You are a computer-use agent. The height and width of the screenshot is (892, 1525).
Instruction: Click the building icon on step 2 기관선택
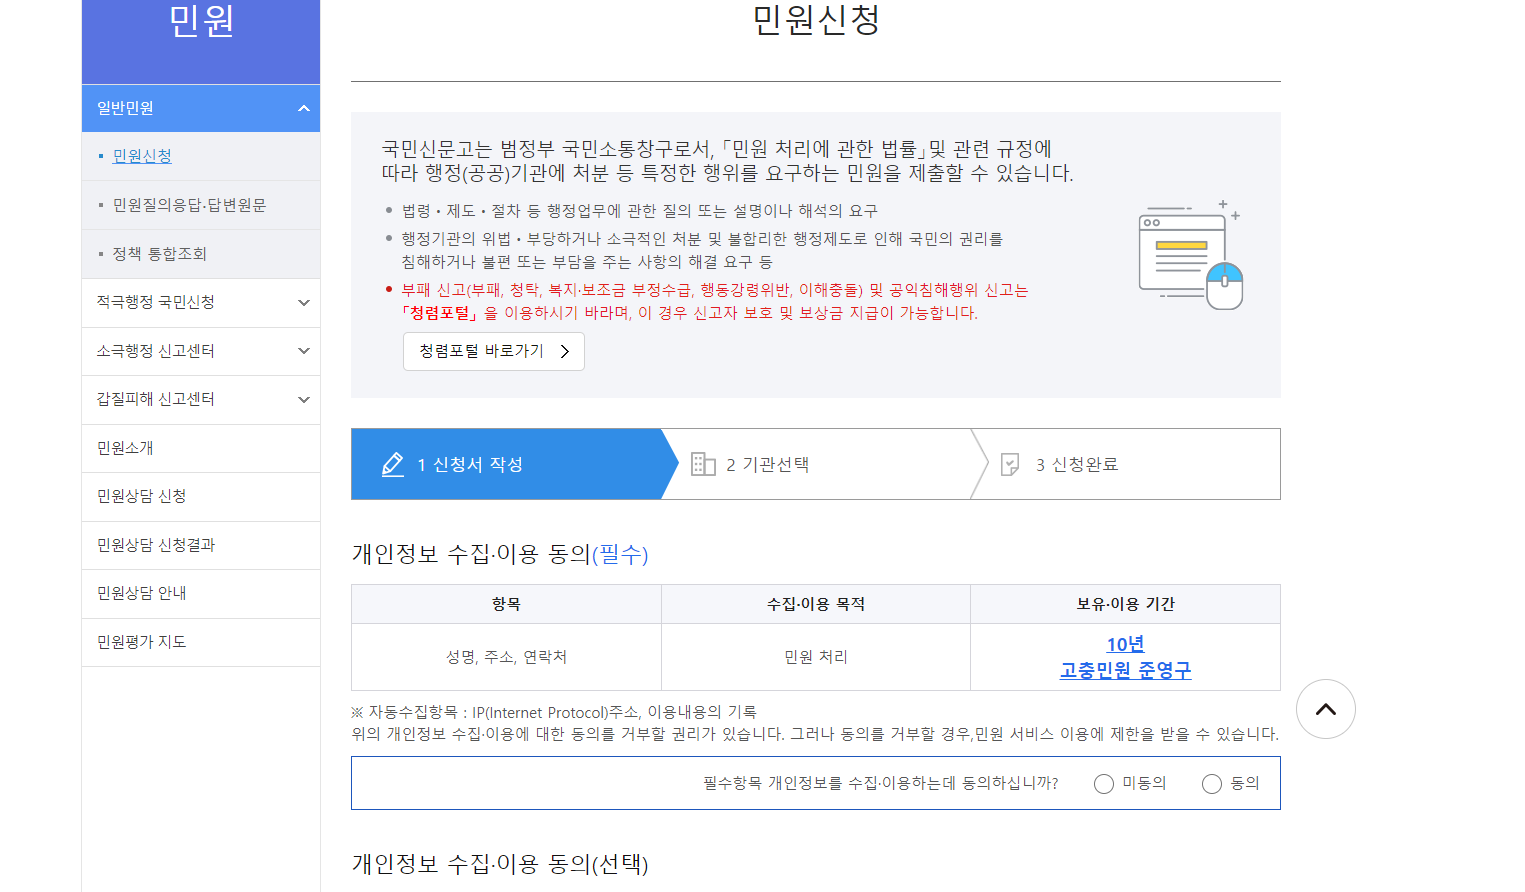[703, 463]
